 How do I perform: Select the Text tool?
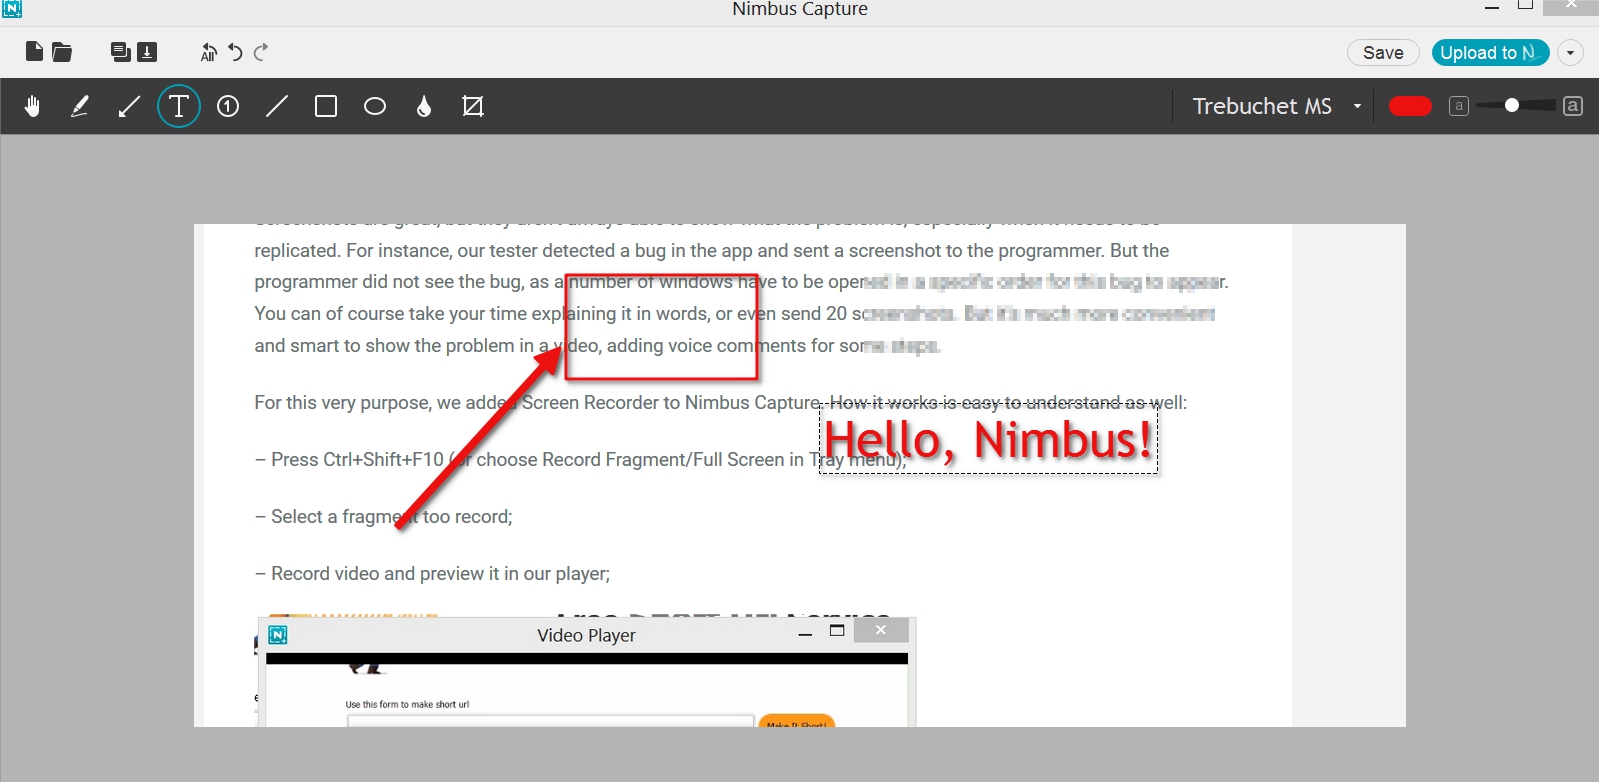tap(179, 106)
